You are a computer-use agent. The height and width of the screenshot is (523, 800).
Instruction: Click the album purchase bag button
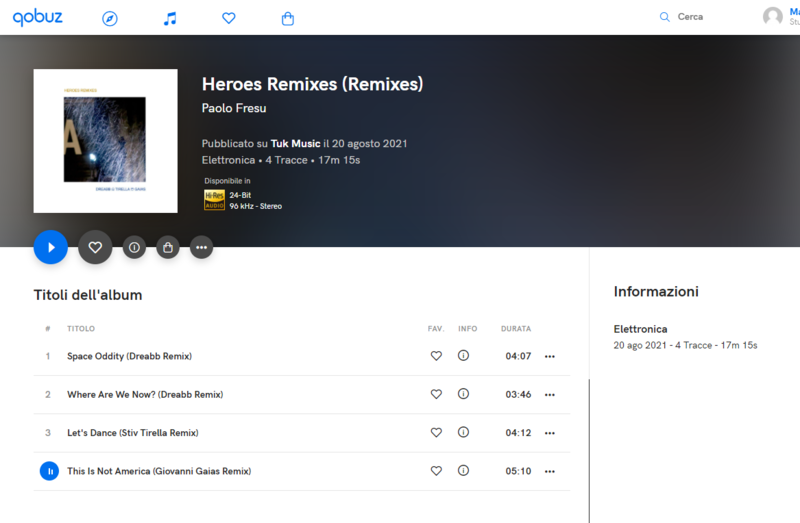tap(168, 247)
